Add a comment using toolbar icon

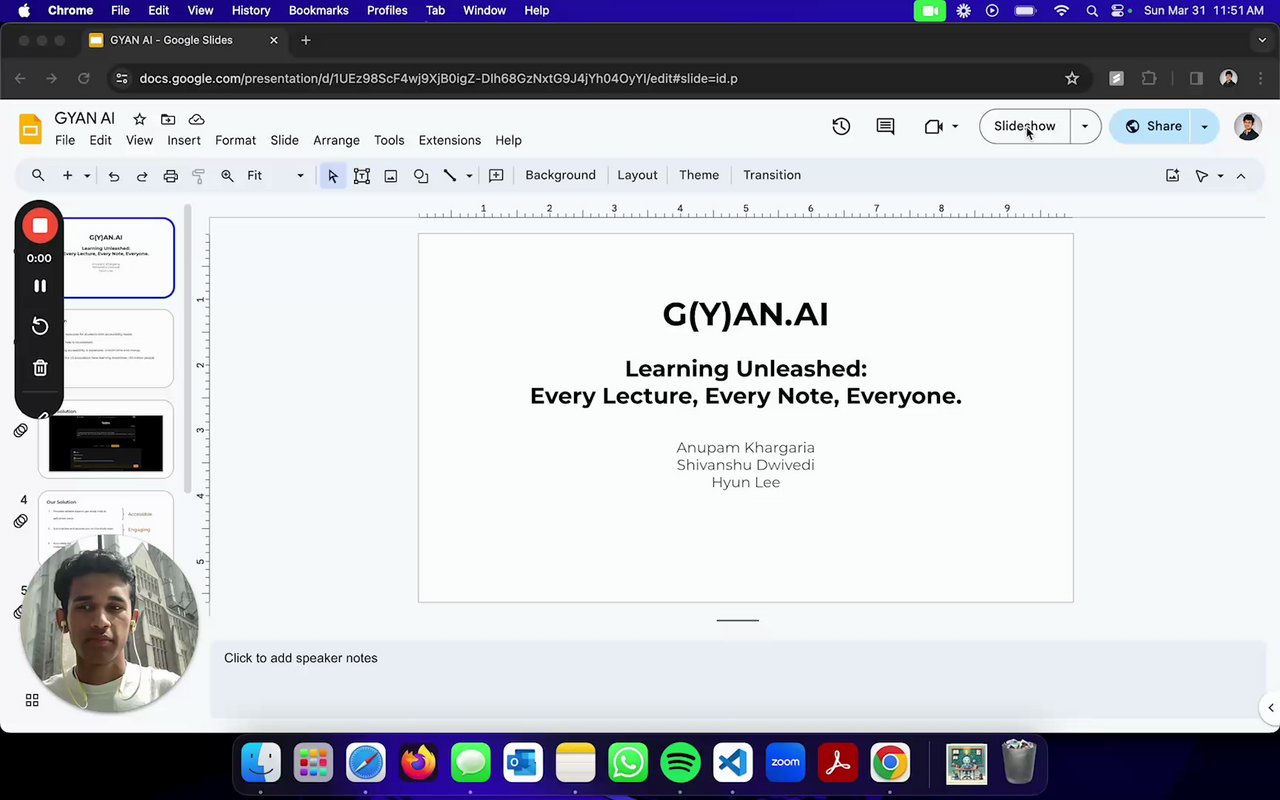[496, 176]
